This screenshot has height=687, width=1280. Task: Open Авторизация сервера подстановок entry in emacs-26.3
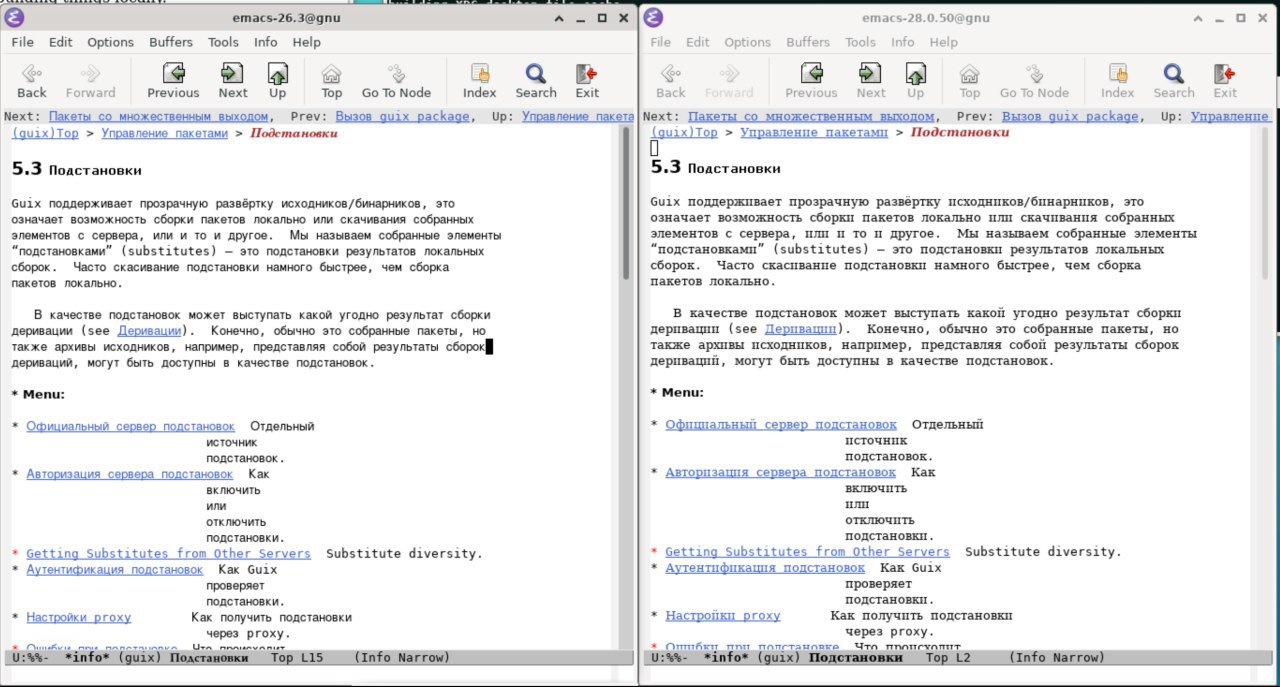(x=129, y=474)
